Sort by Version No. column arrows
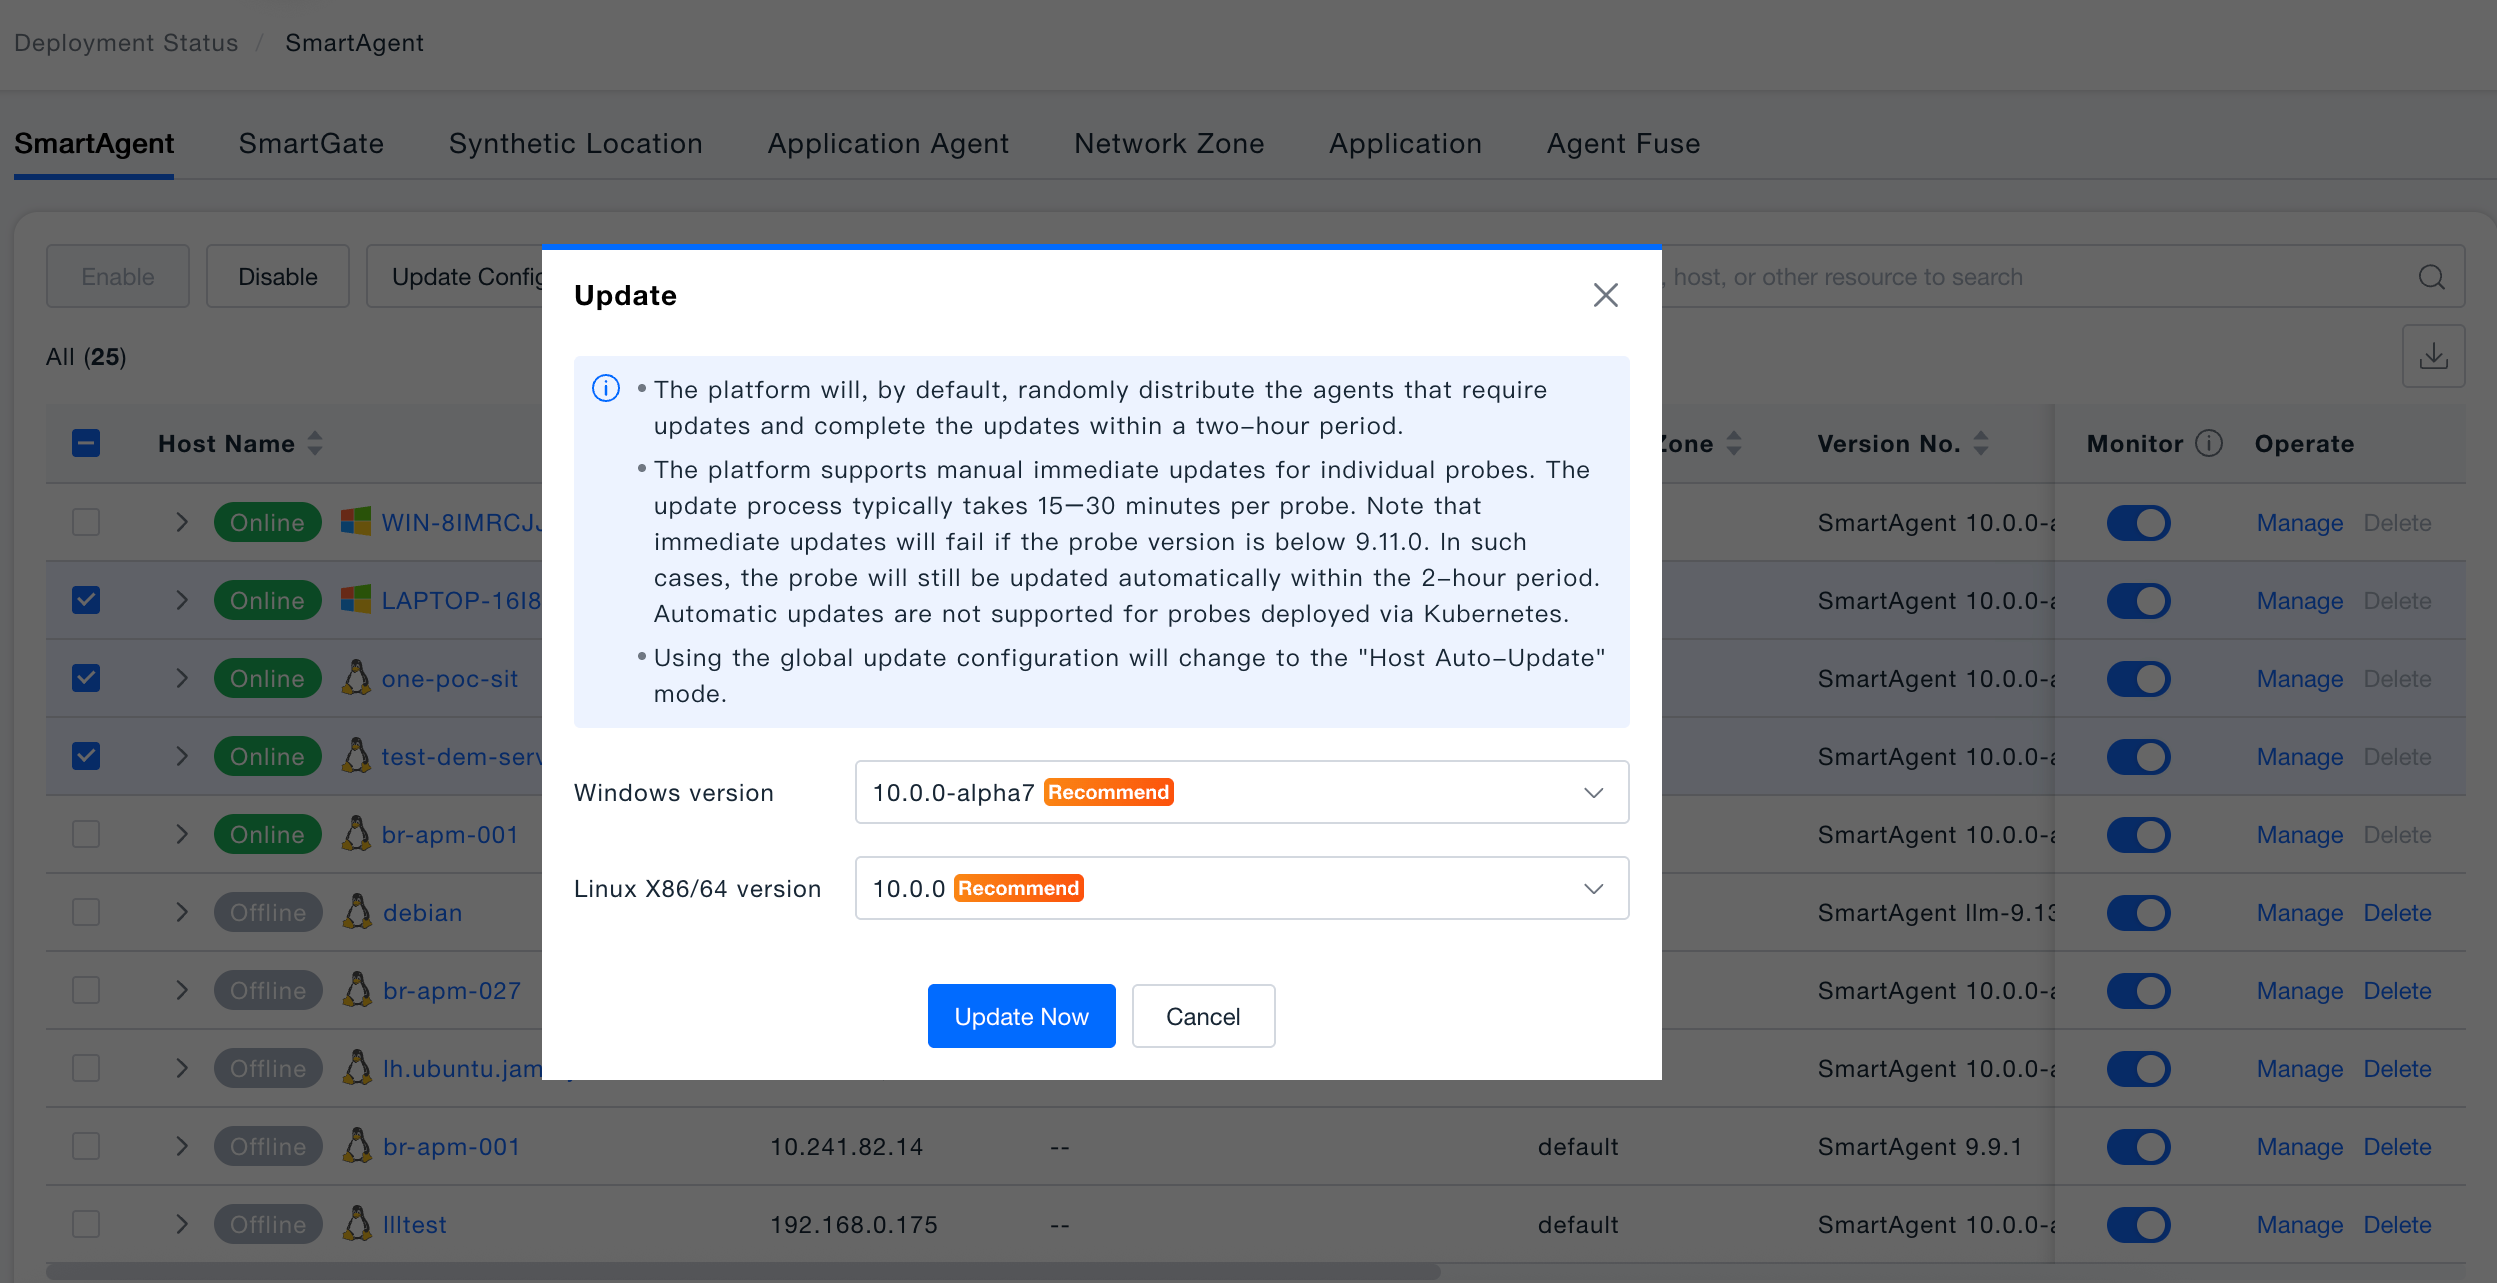This screenshot has height=1284, width=2498. (x=1981, y=443)
